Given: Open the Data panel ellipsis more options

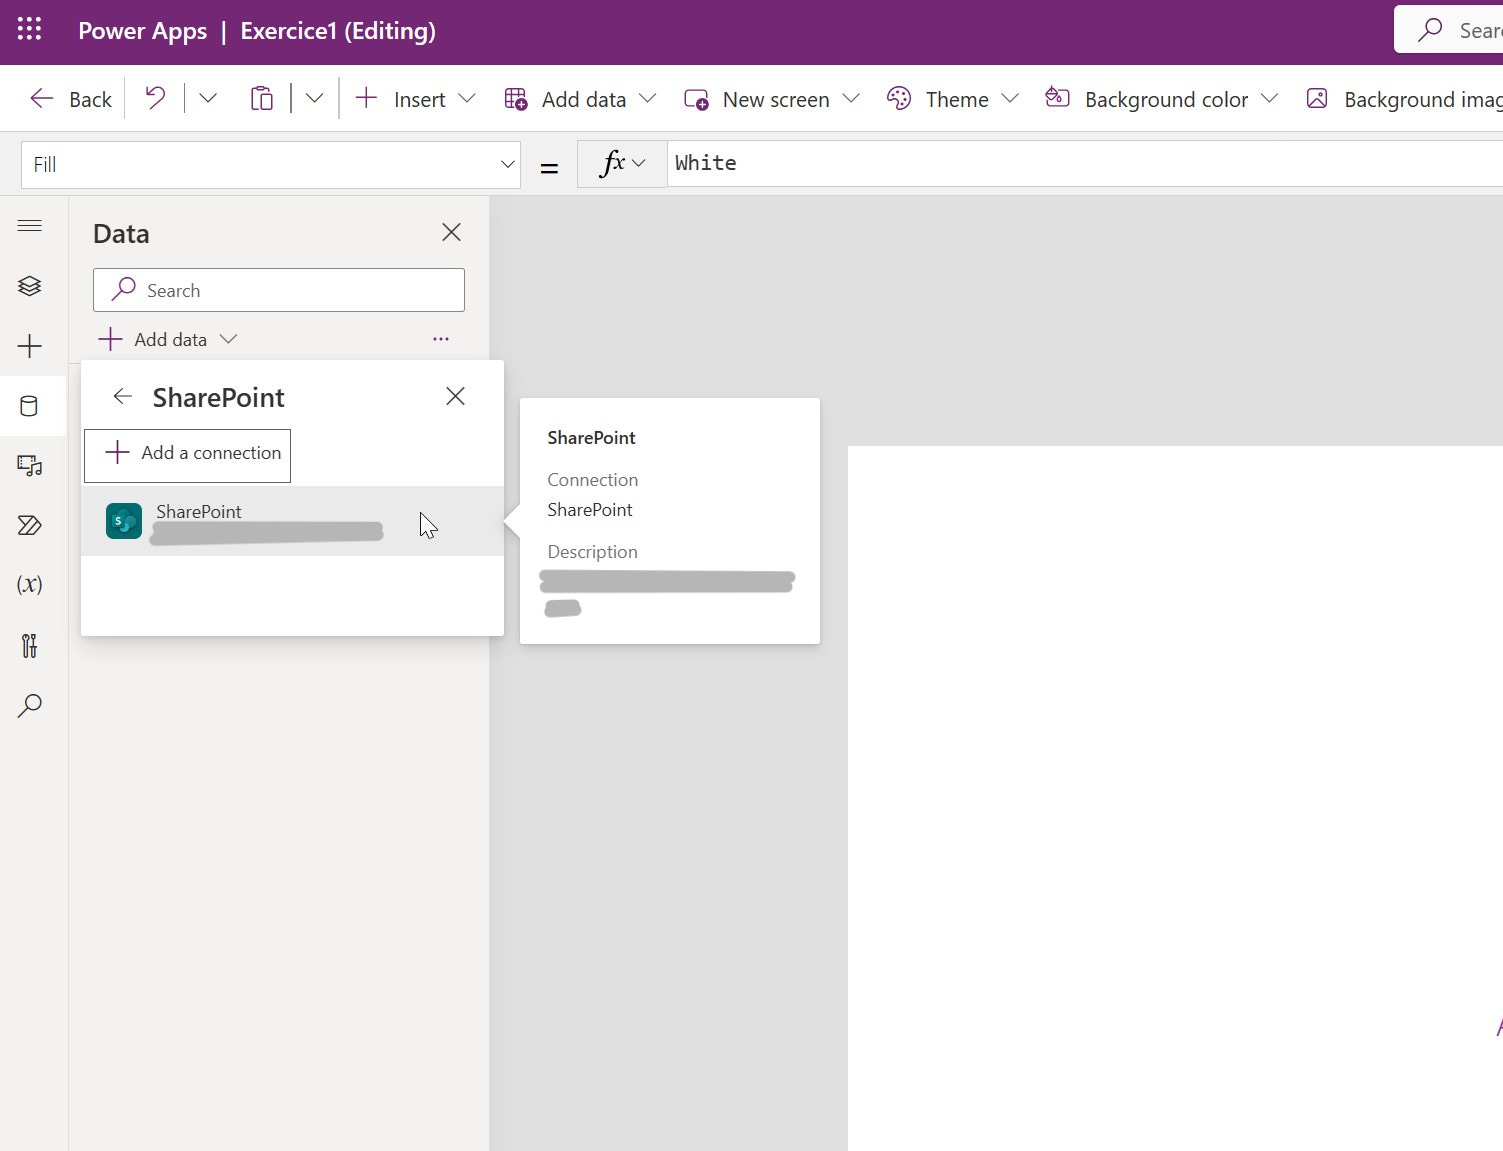Looking at the screenshot, I should (x=441, y=339).
